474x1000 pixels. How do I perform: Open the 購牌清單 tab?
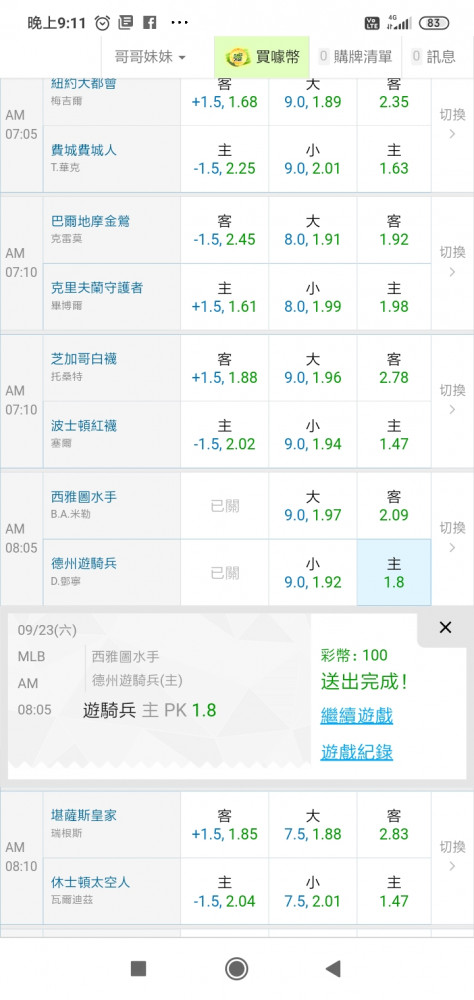(355, 57)
